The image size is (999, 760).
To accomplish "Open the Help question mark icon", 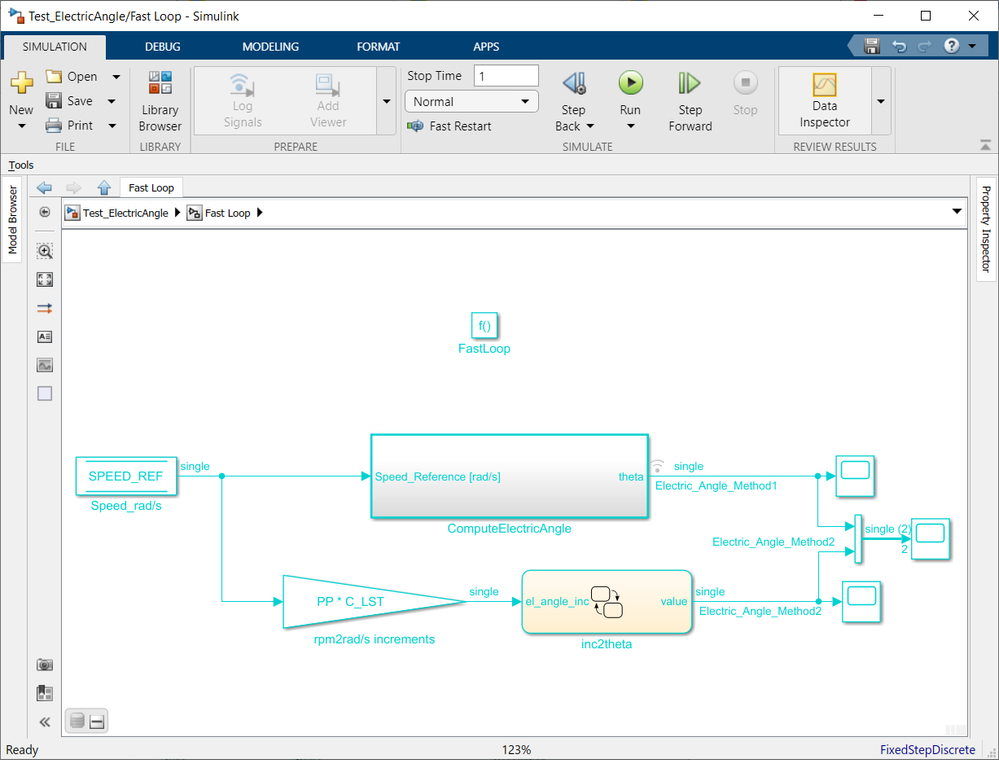I will [951, 46].
